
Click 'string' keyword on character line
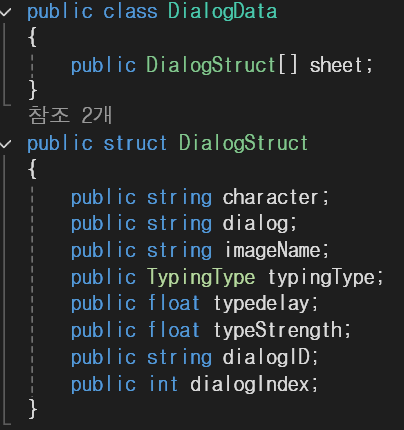[x=179, y=198]
